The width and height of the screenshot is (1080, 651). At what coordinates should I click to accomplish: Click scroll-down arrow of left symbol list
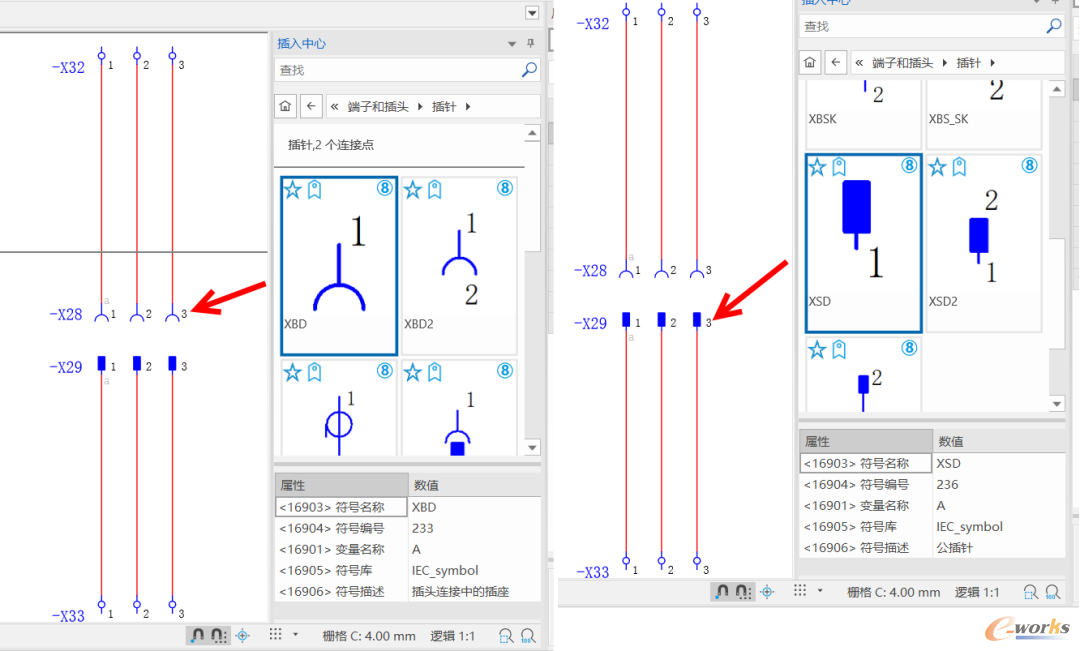coord(532,447)
